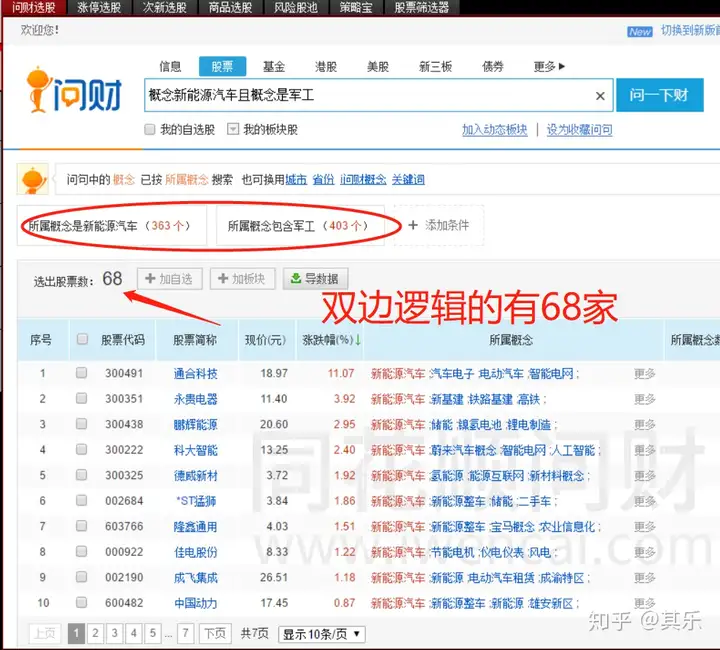Switch to the 策略宝 tab
This screenshot has width=720, height=650.
tap(356, 7)
